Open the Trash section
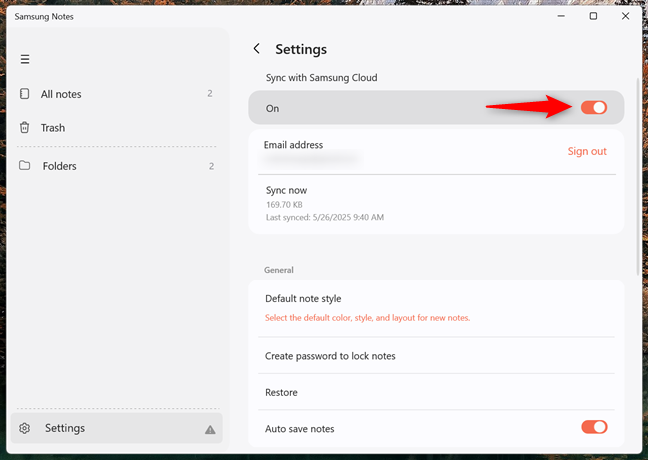Screen dimensions: 648x460 pyautogui.click(x=116, y=127)
